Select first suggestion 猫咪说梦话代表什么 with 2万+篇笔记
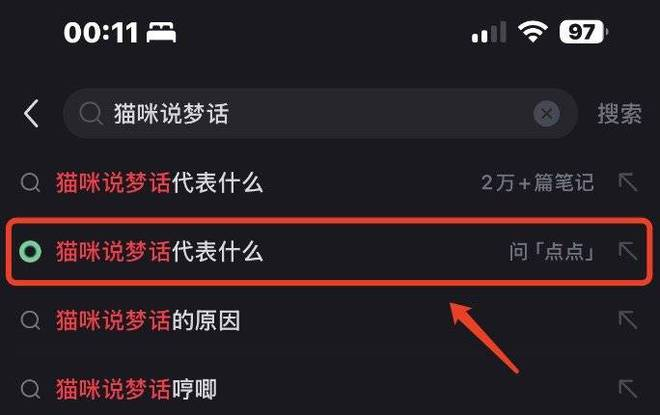The width and height of the screenshot is (660, 415). [x=330, y=183]
